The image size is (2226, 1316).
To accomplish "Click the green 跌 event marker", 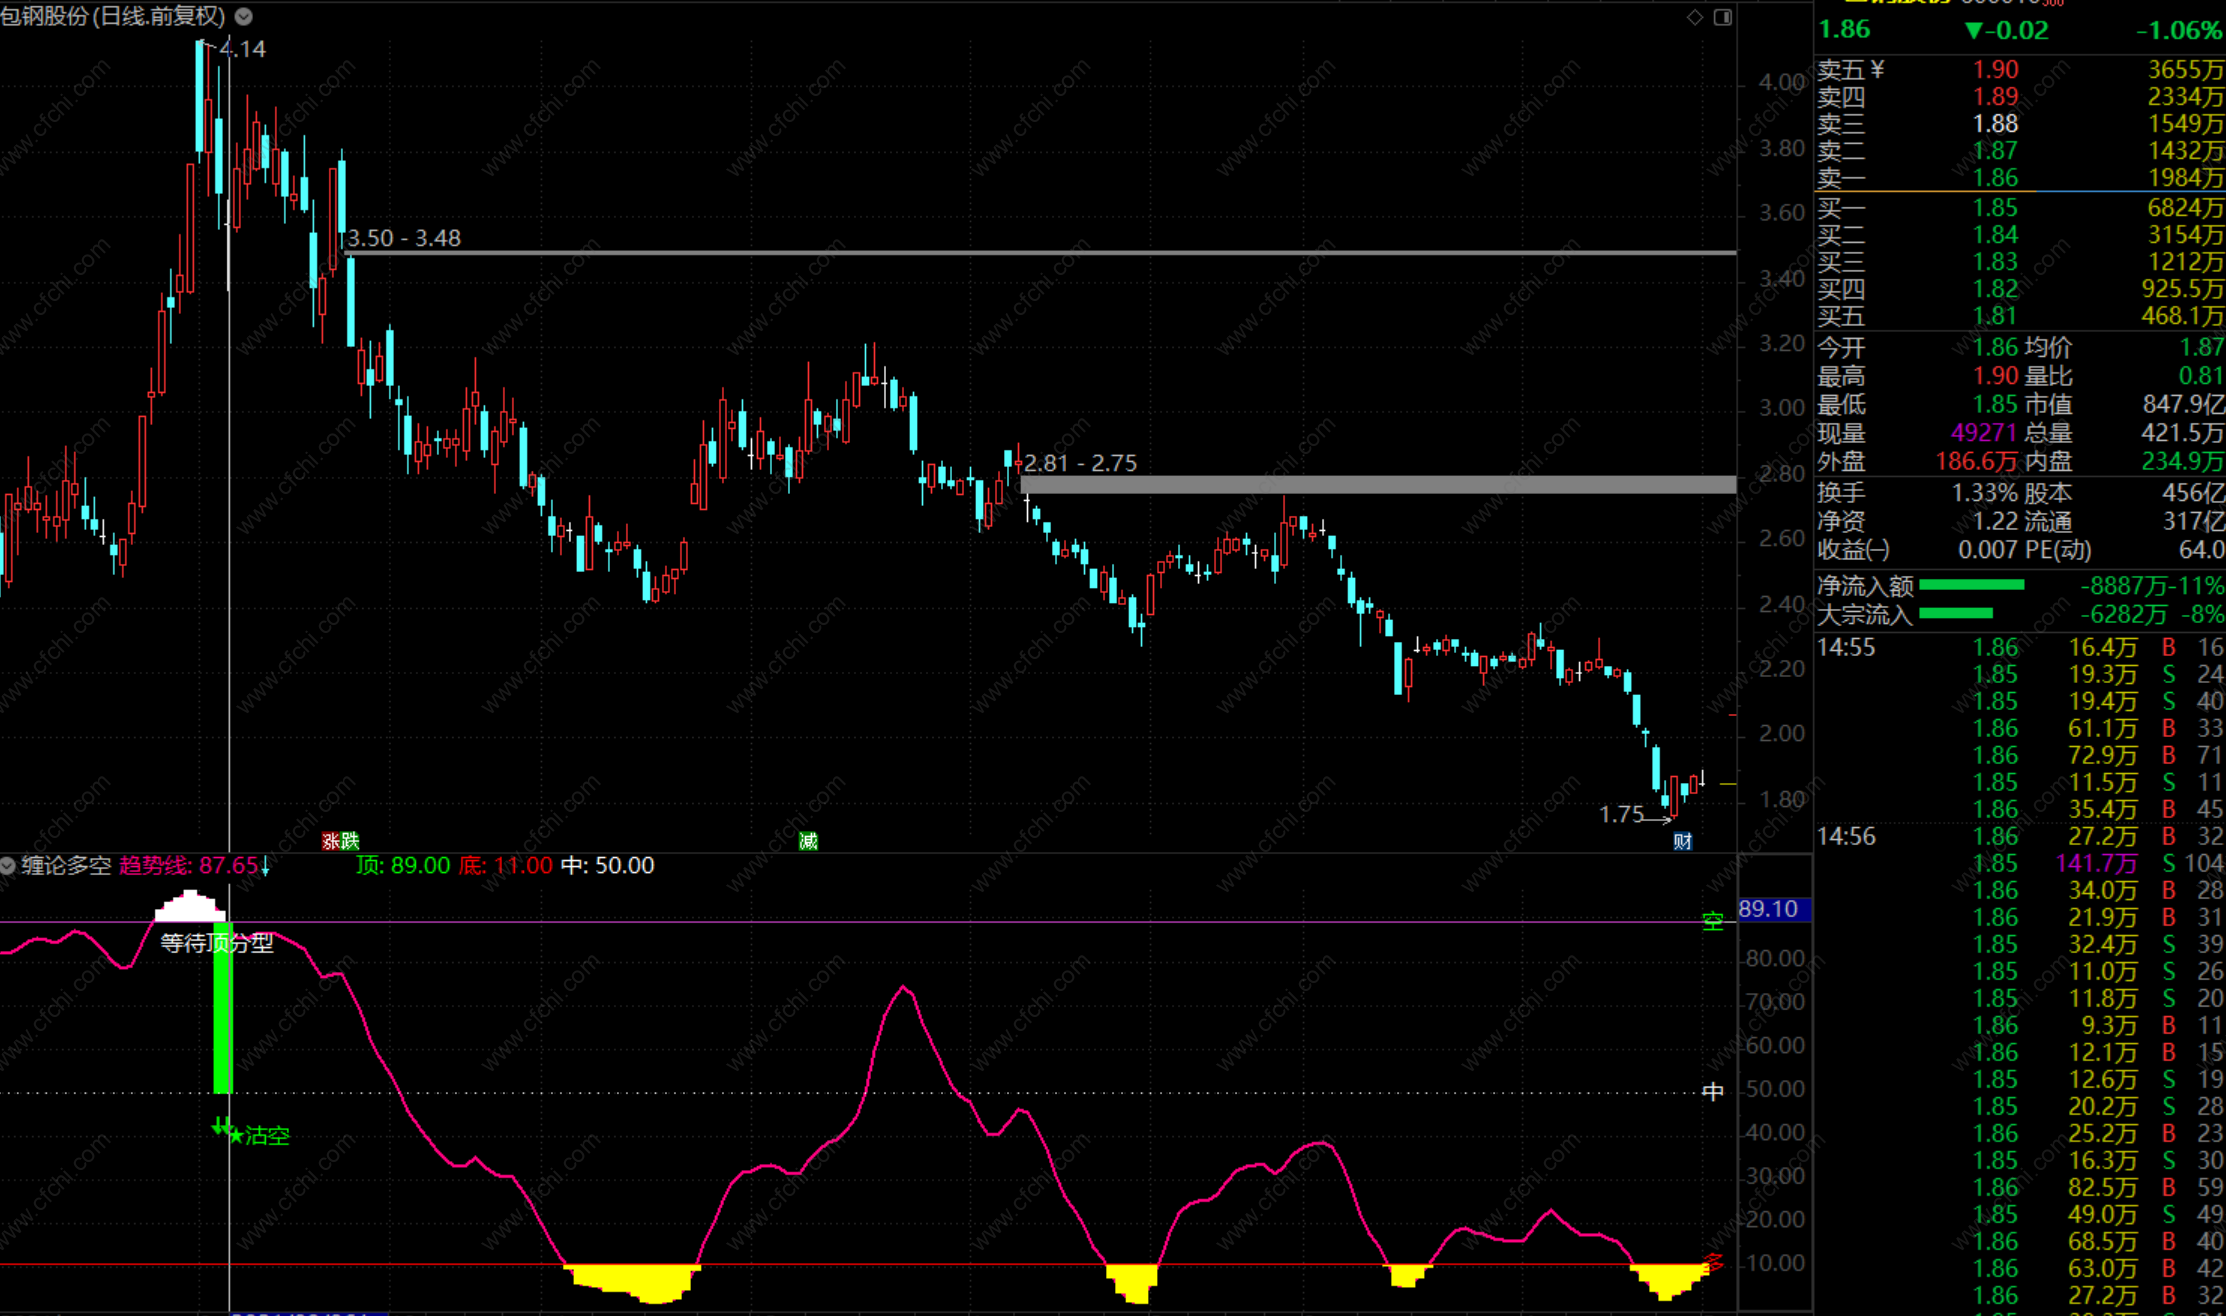I will 349,841.
